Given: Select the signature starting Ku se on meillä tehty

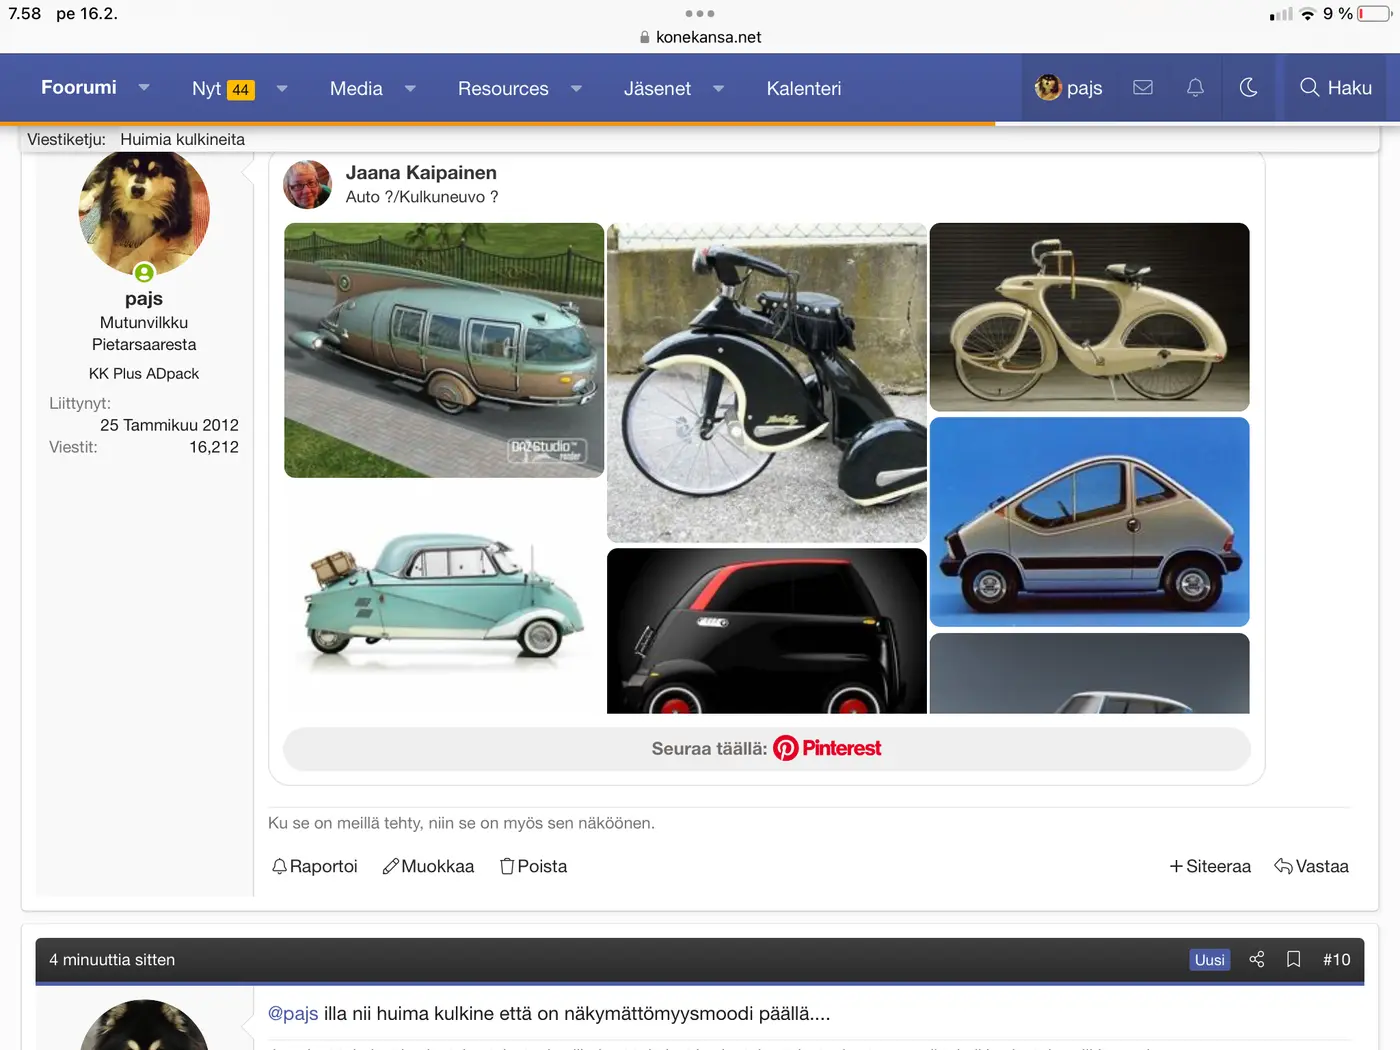Looking at the screenshot, I should tap(461, 823).
